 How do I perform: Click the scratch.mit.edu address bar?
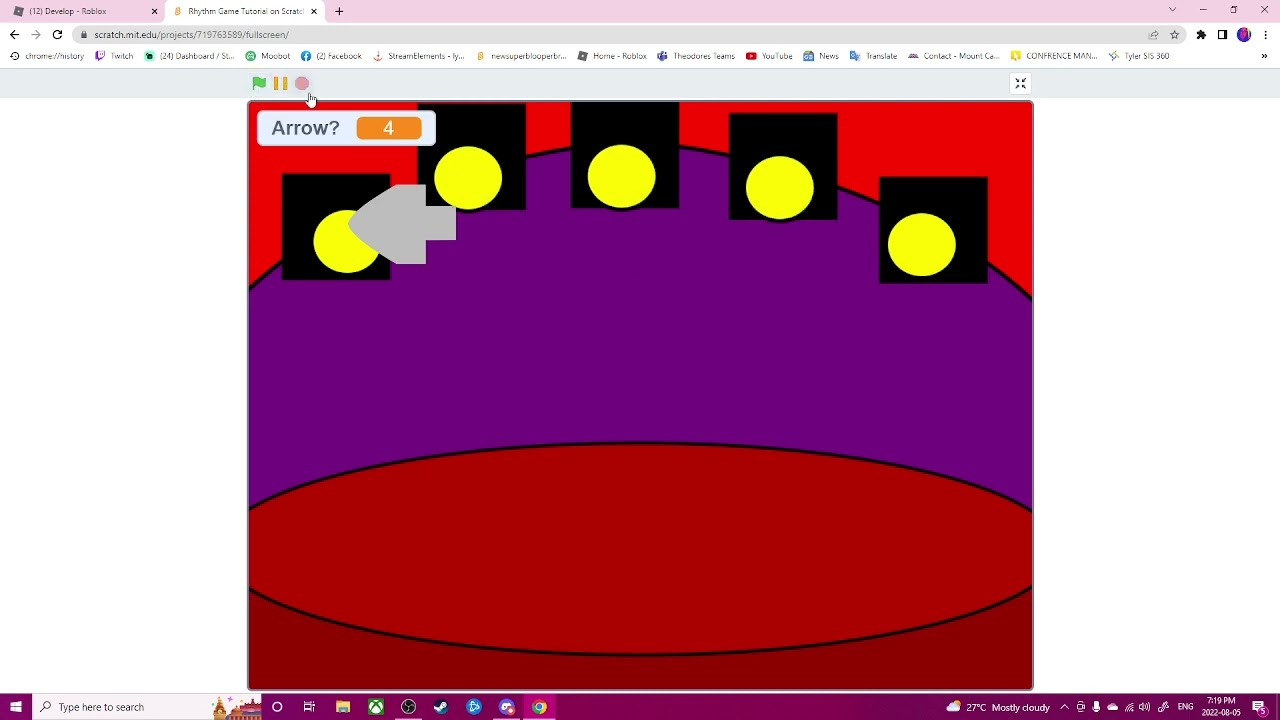click(610, 35)
